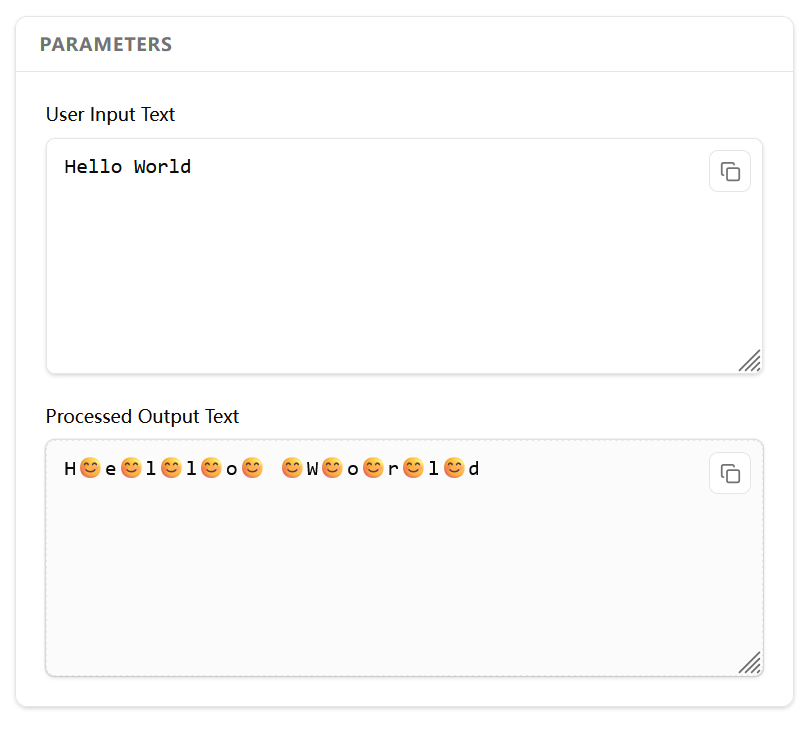The width and height of the screenshot is (805, 745).
Task: Copy the Processed Output Text content
Action: pyautogui.click(x=730, y=473)
